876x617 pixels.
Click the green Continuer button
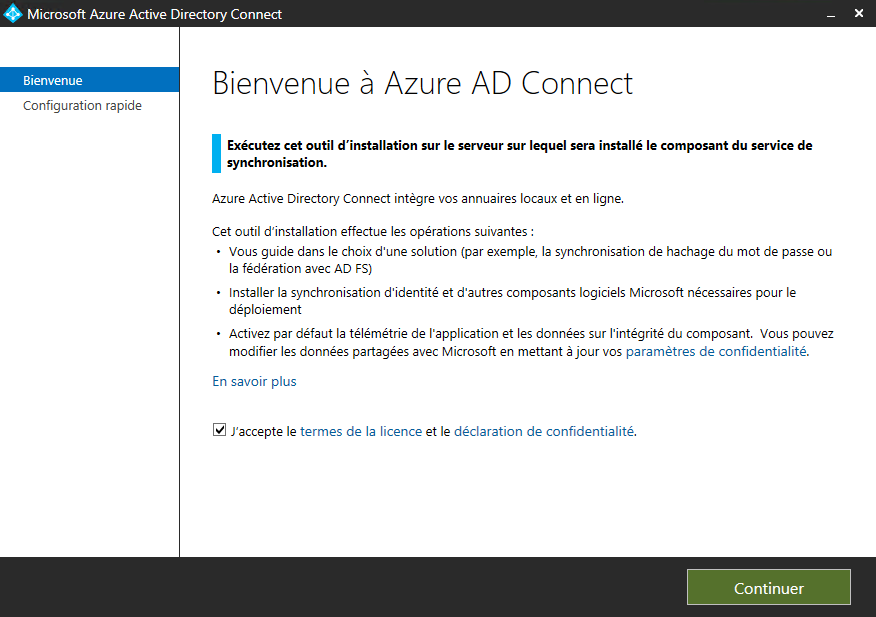coord(769,587)
